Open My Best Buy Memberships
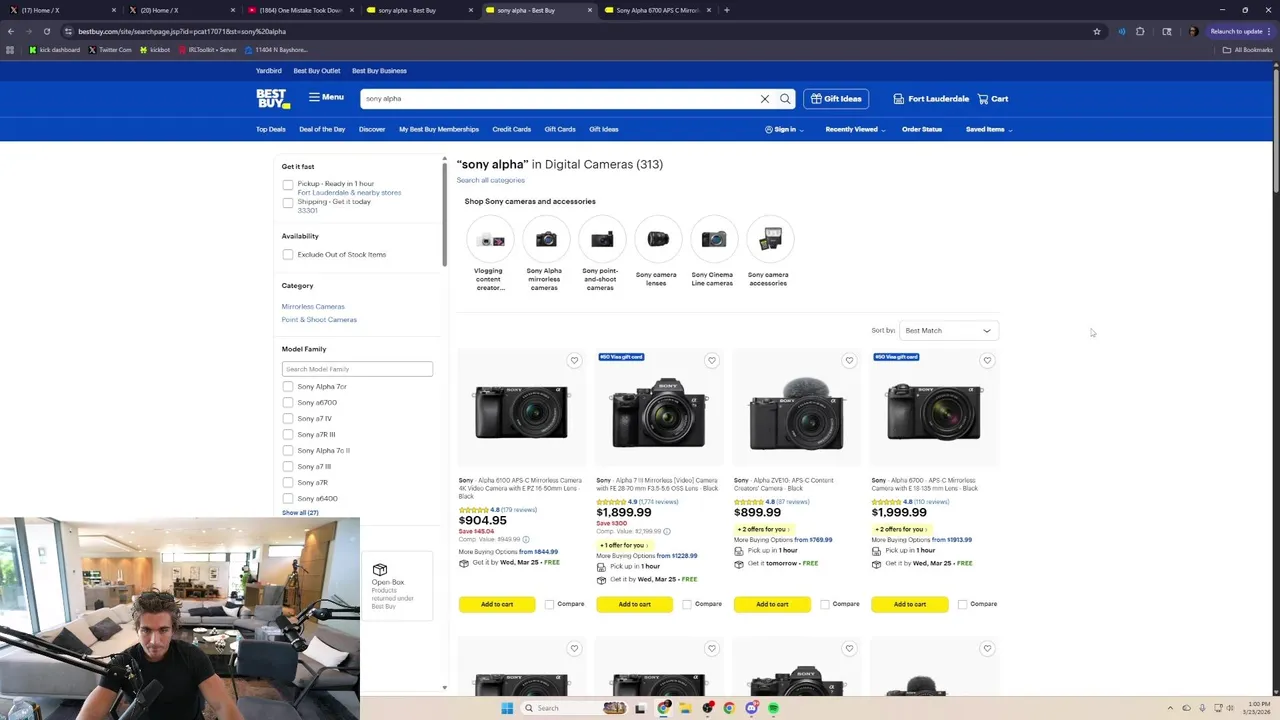Image resolution: width=1280 pixels, height=720 pixels. [x=439, y=129]
